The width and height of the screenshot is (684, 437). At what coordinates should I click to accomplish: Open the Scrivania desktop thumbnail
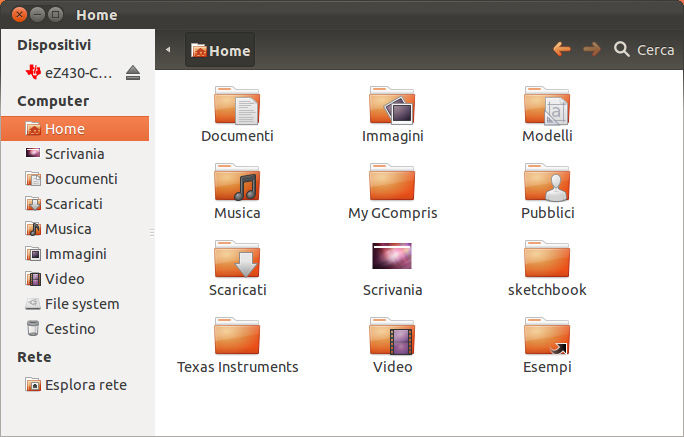392,258
